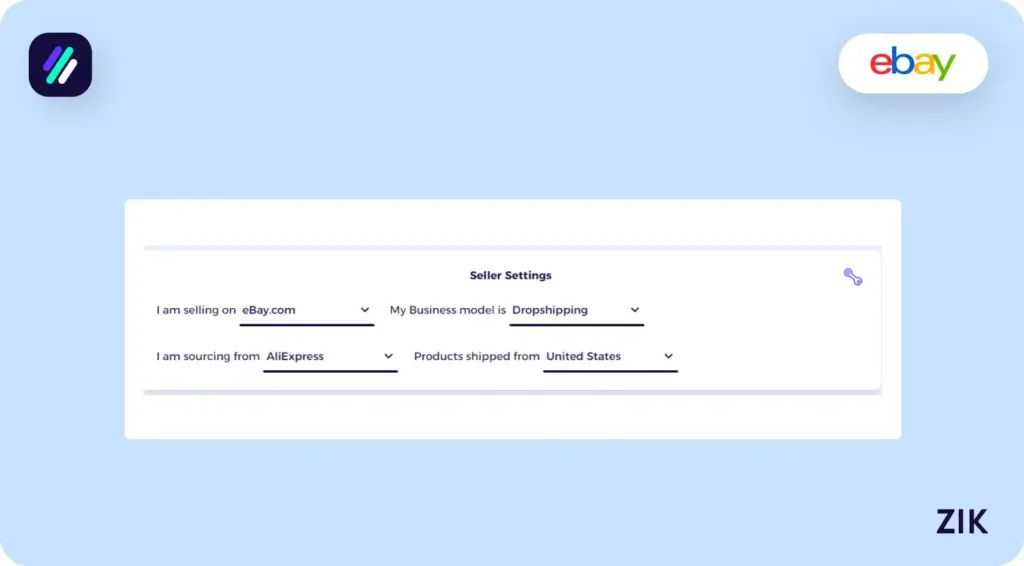Open the United States dropdown chevron
This screenshot has width=1024, height=566.
(668, 356)
